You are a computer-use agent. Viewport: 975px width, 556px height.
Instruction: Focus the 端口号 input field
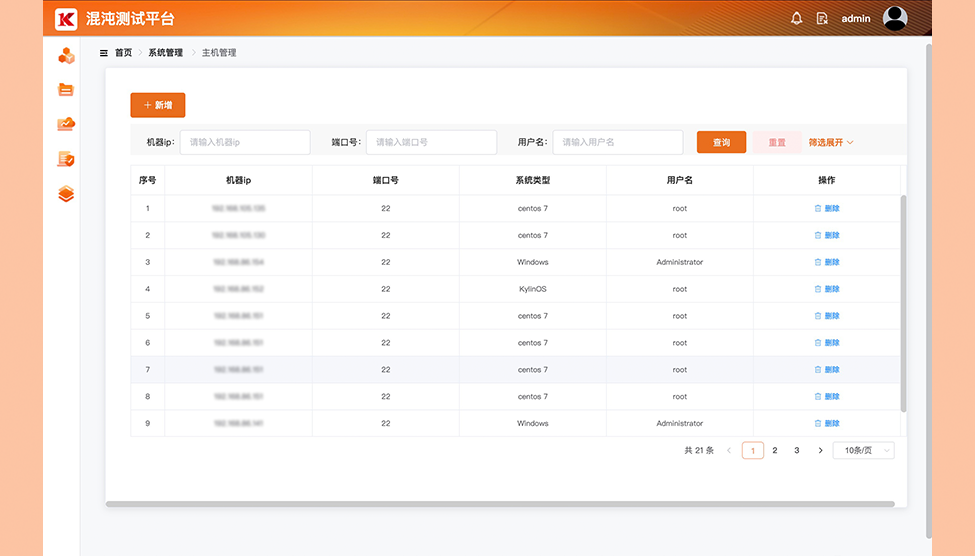(x=432, y=142)
